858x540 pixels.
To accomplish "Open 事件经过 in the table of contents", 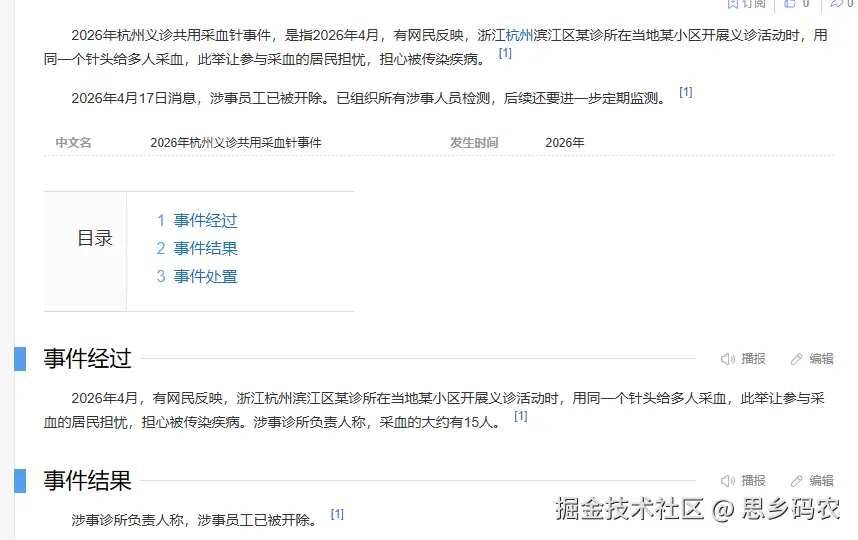I will (x=205, y=221).
